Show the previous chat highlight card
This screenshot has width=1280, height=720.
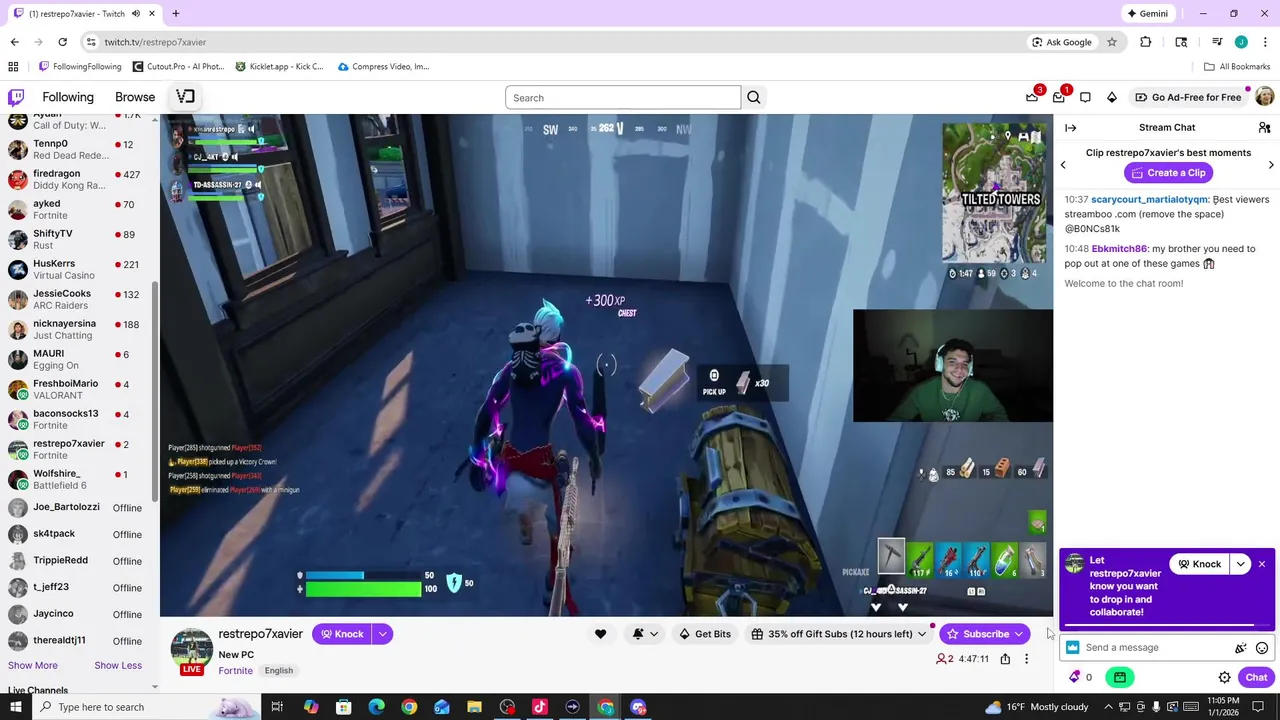pos(1063,164)
